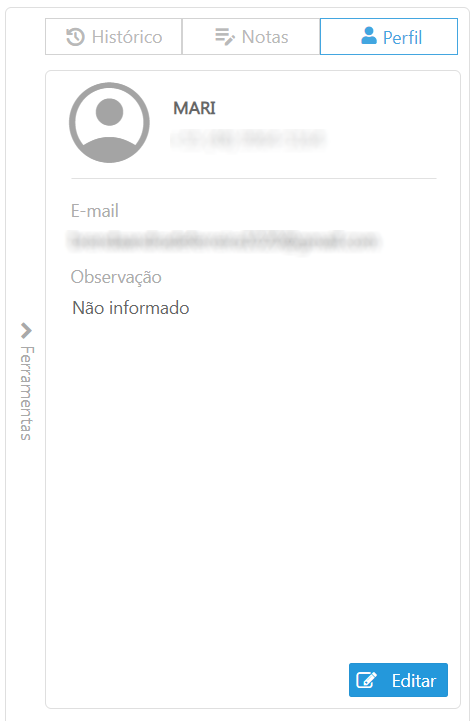Click the gray profile avatar picture
The height and width of the screenshot is (721, 476).
pyautogui.click(x=109, y=123)
